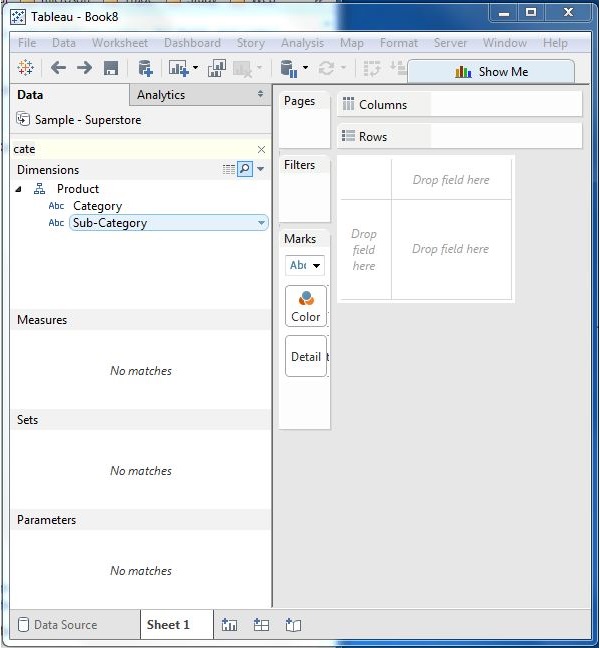Open the Data Source tab
This screenshot has width=600, height=648.
58,625
